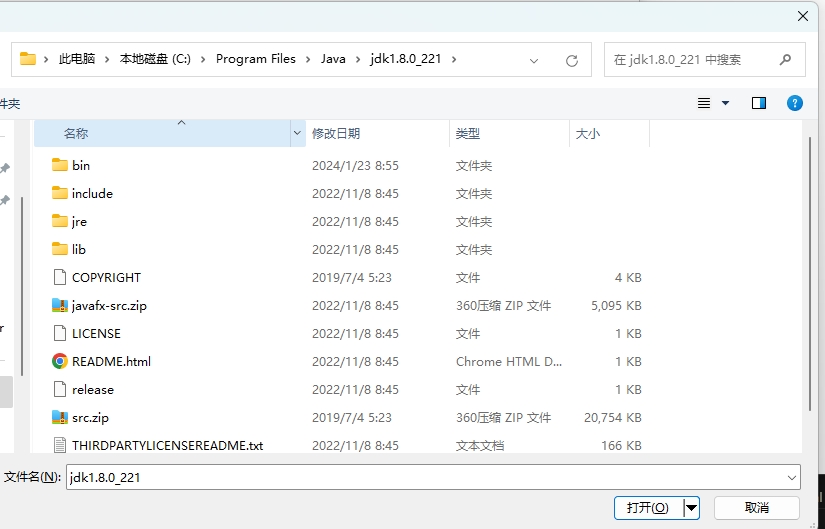Open the file name combo box dropdown
This screenshot has width=825, height=529.
[x=792, y=478]
